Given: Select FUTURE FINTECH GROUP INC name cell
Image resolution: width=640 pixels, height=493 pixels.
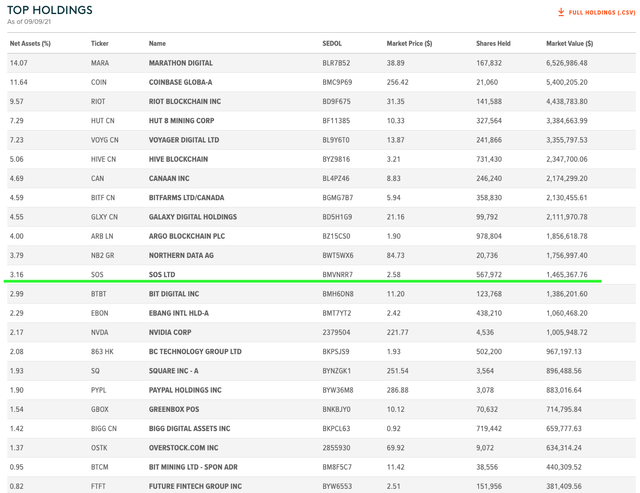Looking at the screenshot, I should (x=195, y=486).
